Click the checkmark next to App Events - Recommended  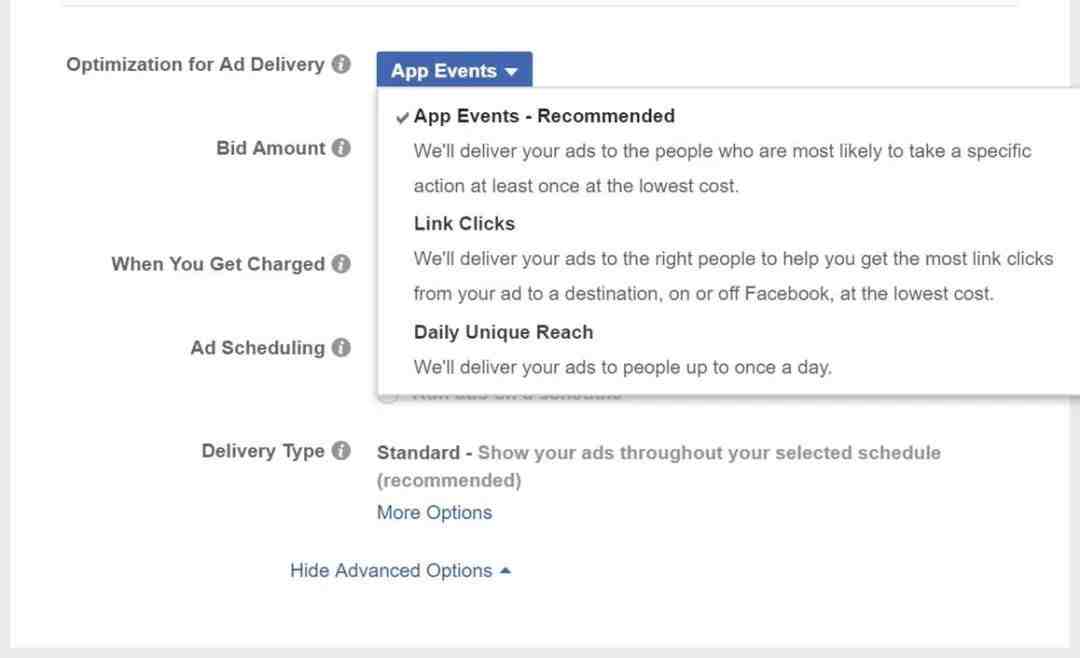click(x=402, y=117)
